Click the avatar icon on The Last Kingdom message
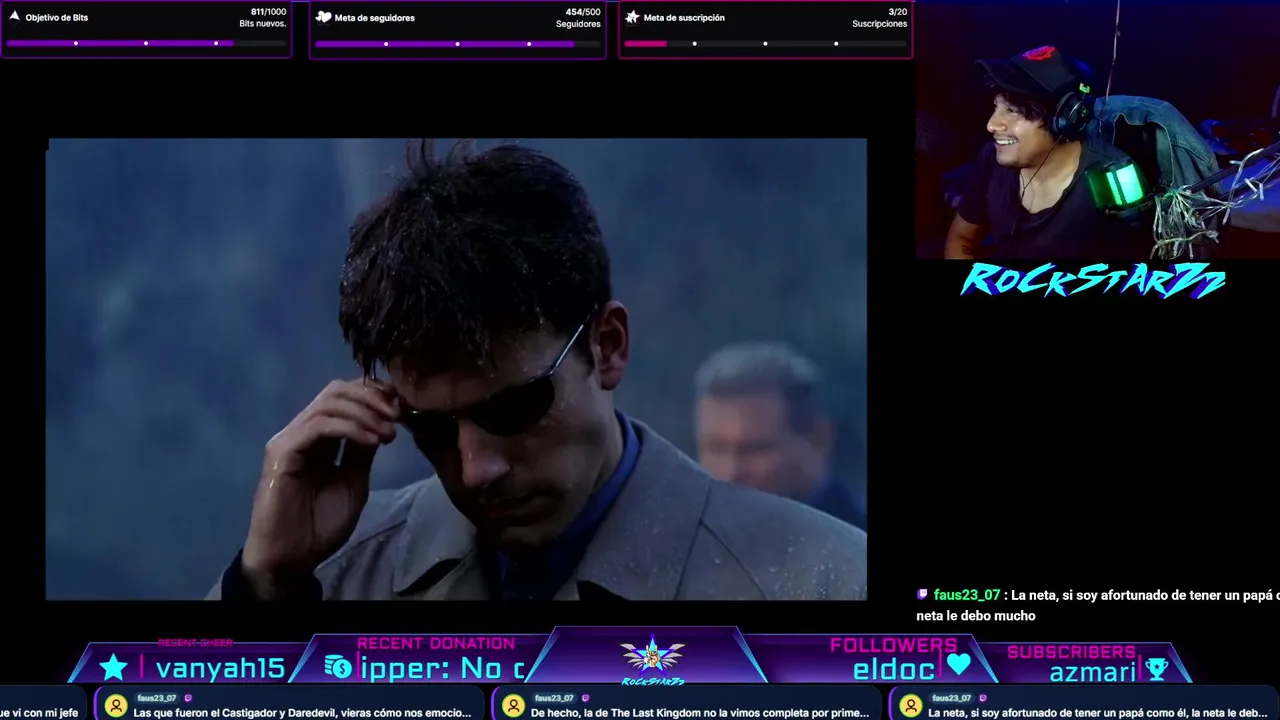The width and height of the screenshot is (1280, 720). (514, 706)
